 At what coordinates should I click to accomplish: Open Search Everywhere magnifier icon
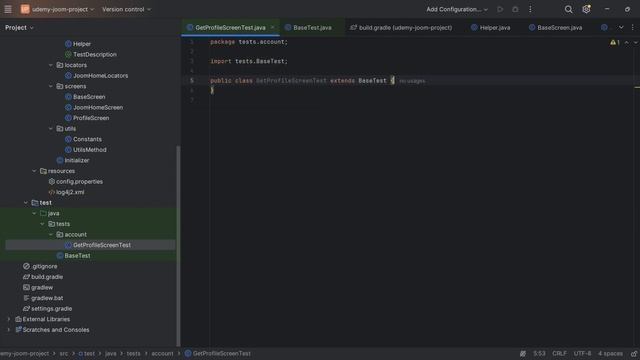point(568,9)
